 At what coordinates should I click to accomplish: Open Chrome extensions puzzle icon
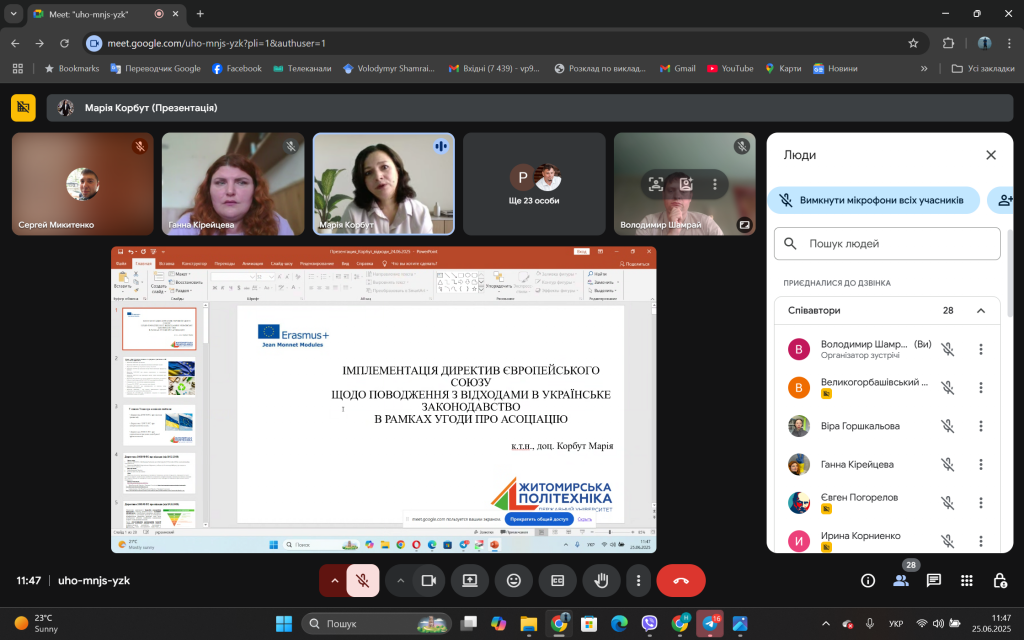tap(948, 43)
